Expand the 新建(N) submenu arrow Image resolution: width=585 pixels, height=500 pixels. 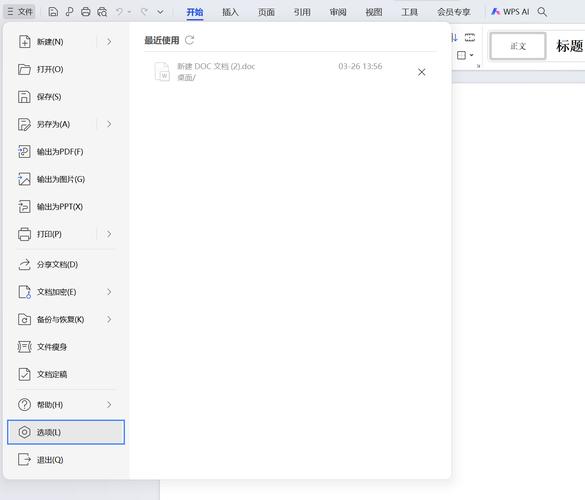click(109, 42)
